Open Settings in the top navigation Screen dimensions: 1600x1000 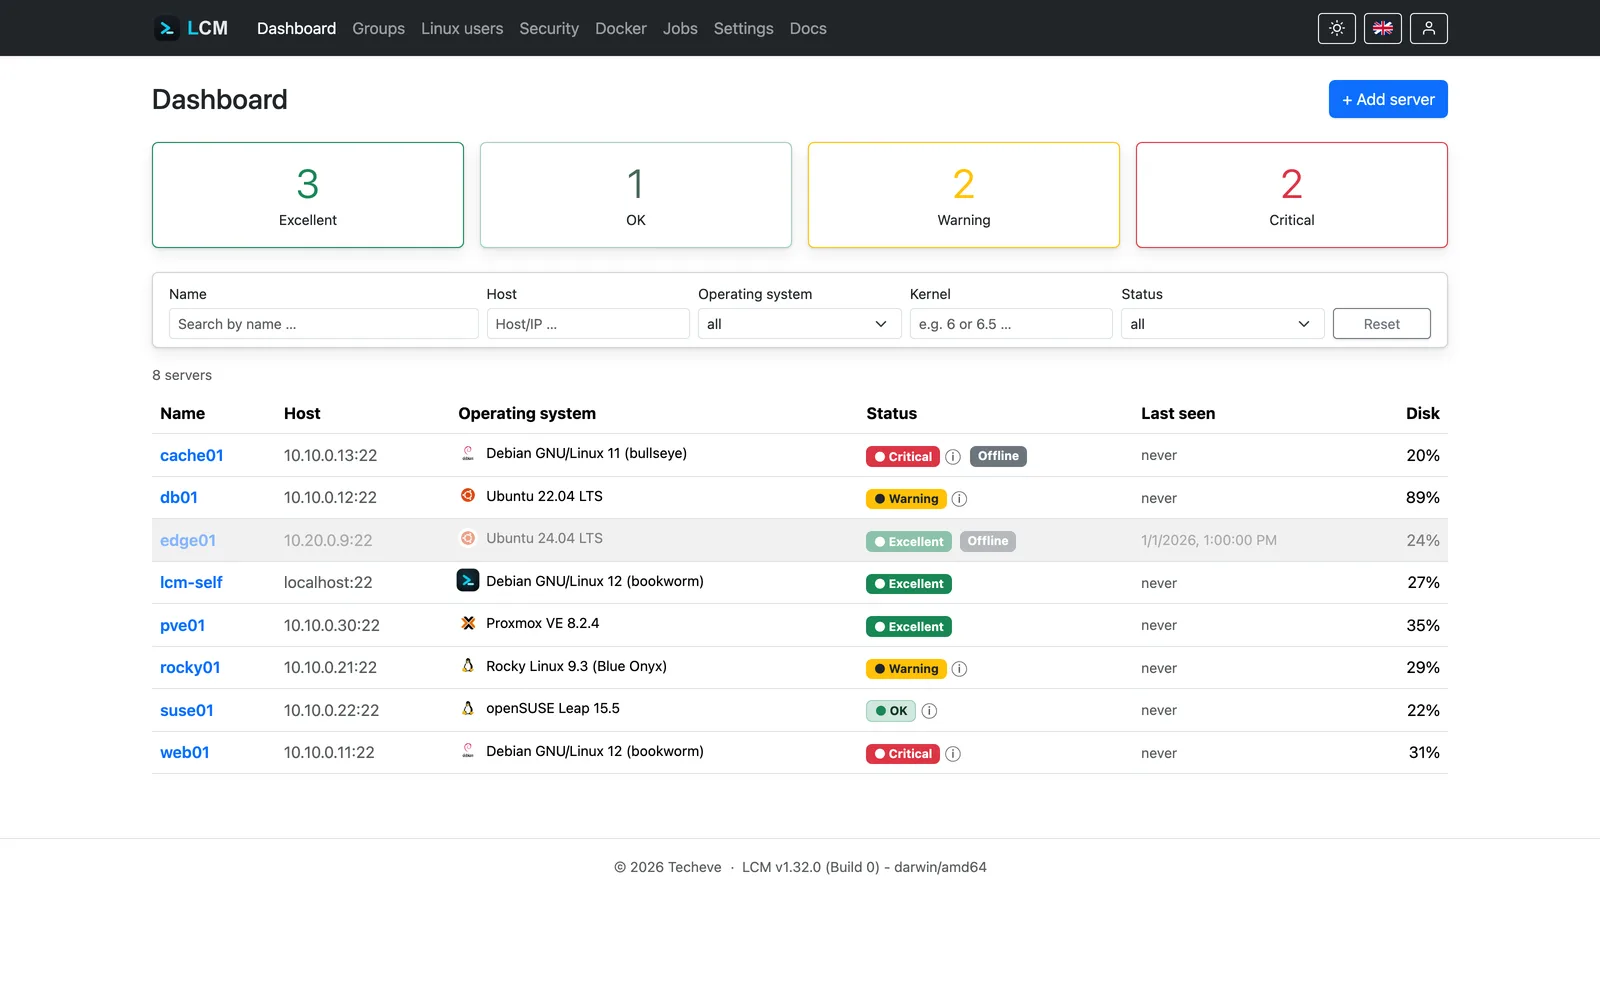743,28
